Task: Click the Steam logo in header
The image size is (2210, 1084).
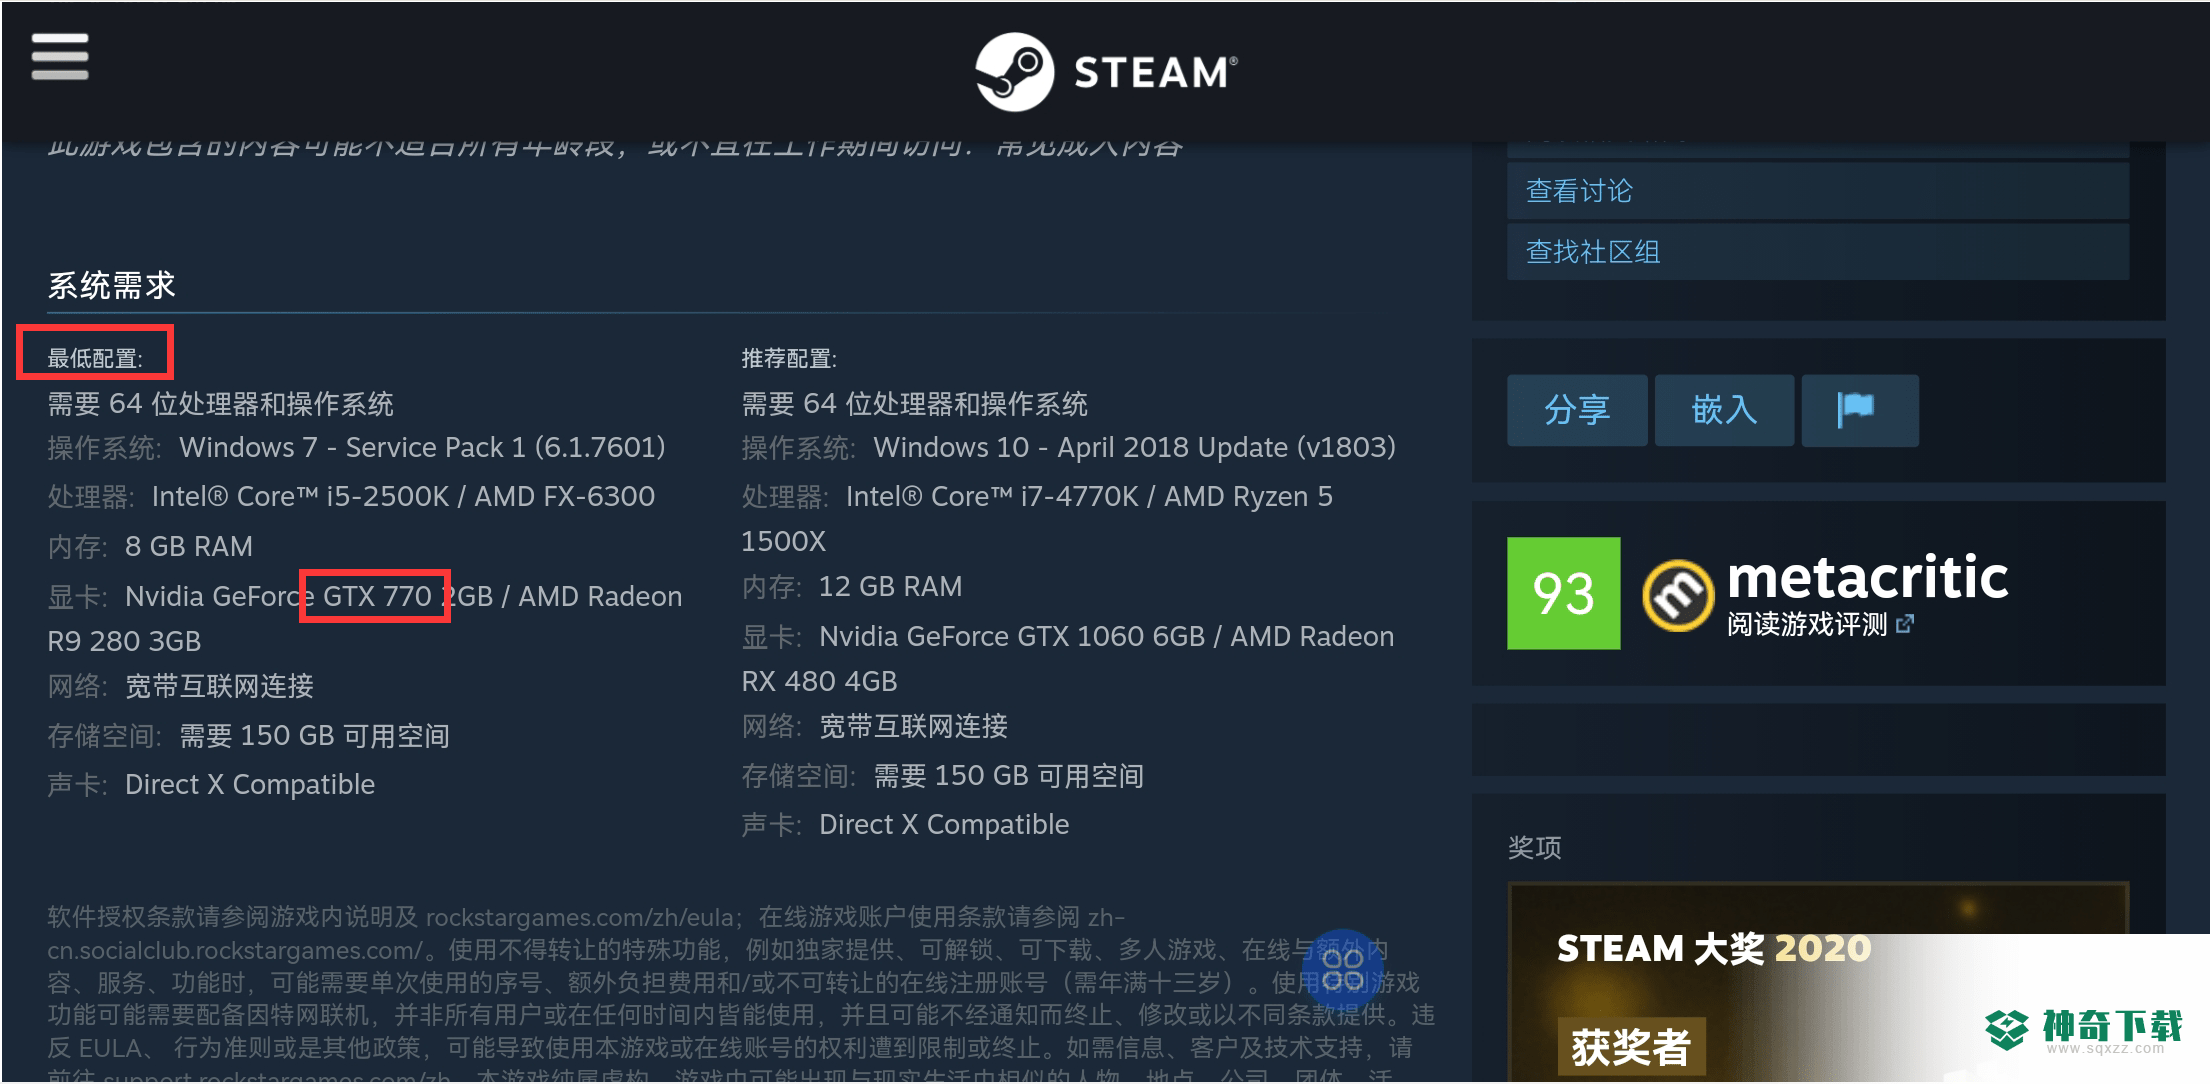Action: [1106, 71]
